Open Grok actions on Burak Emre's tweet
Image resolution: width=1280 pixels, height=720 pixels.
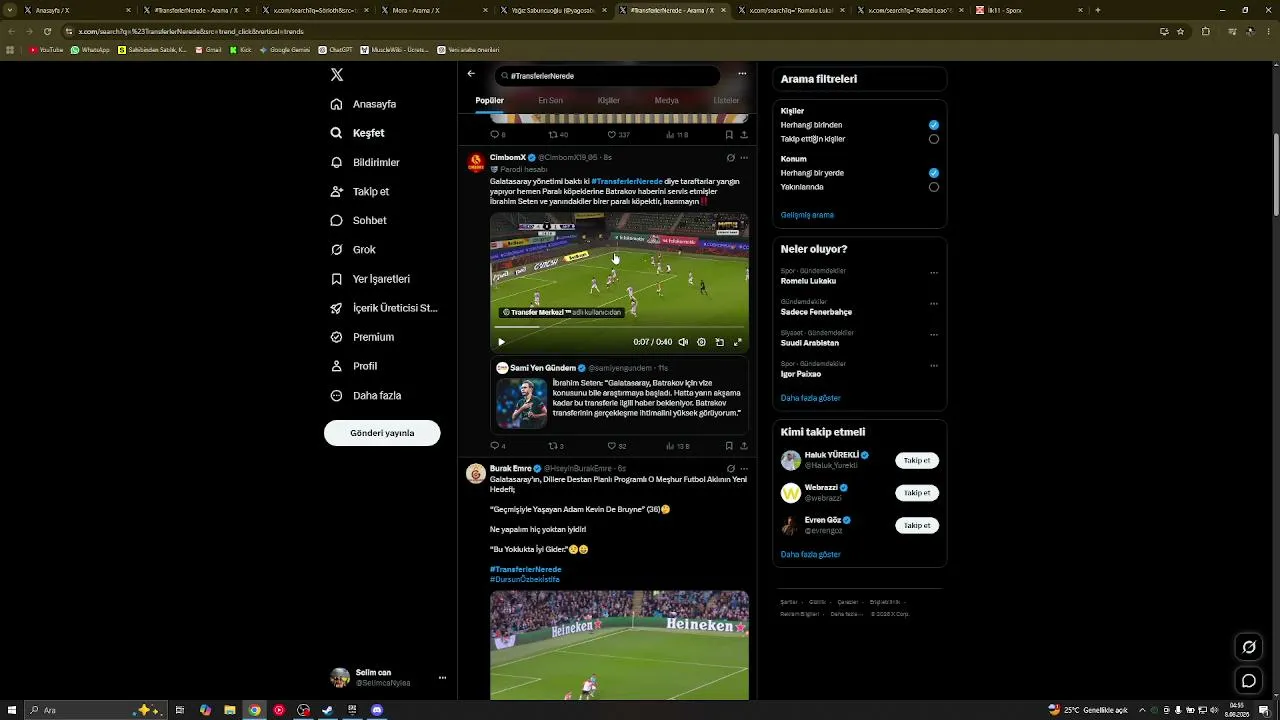(x=730, y=469)
